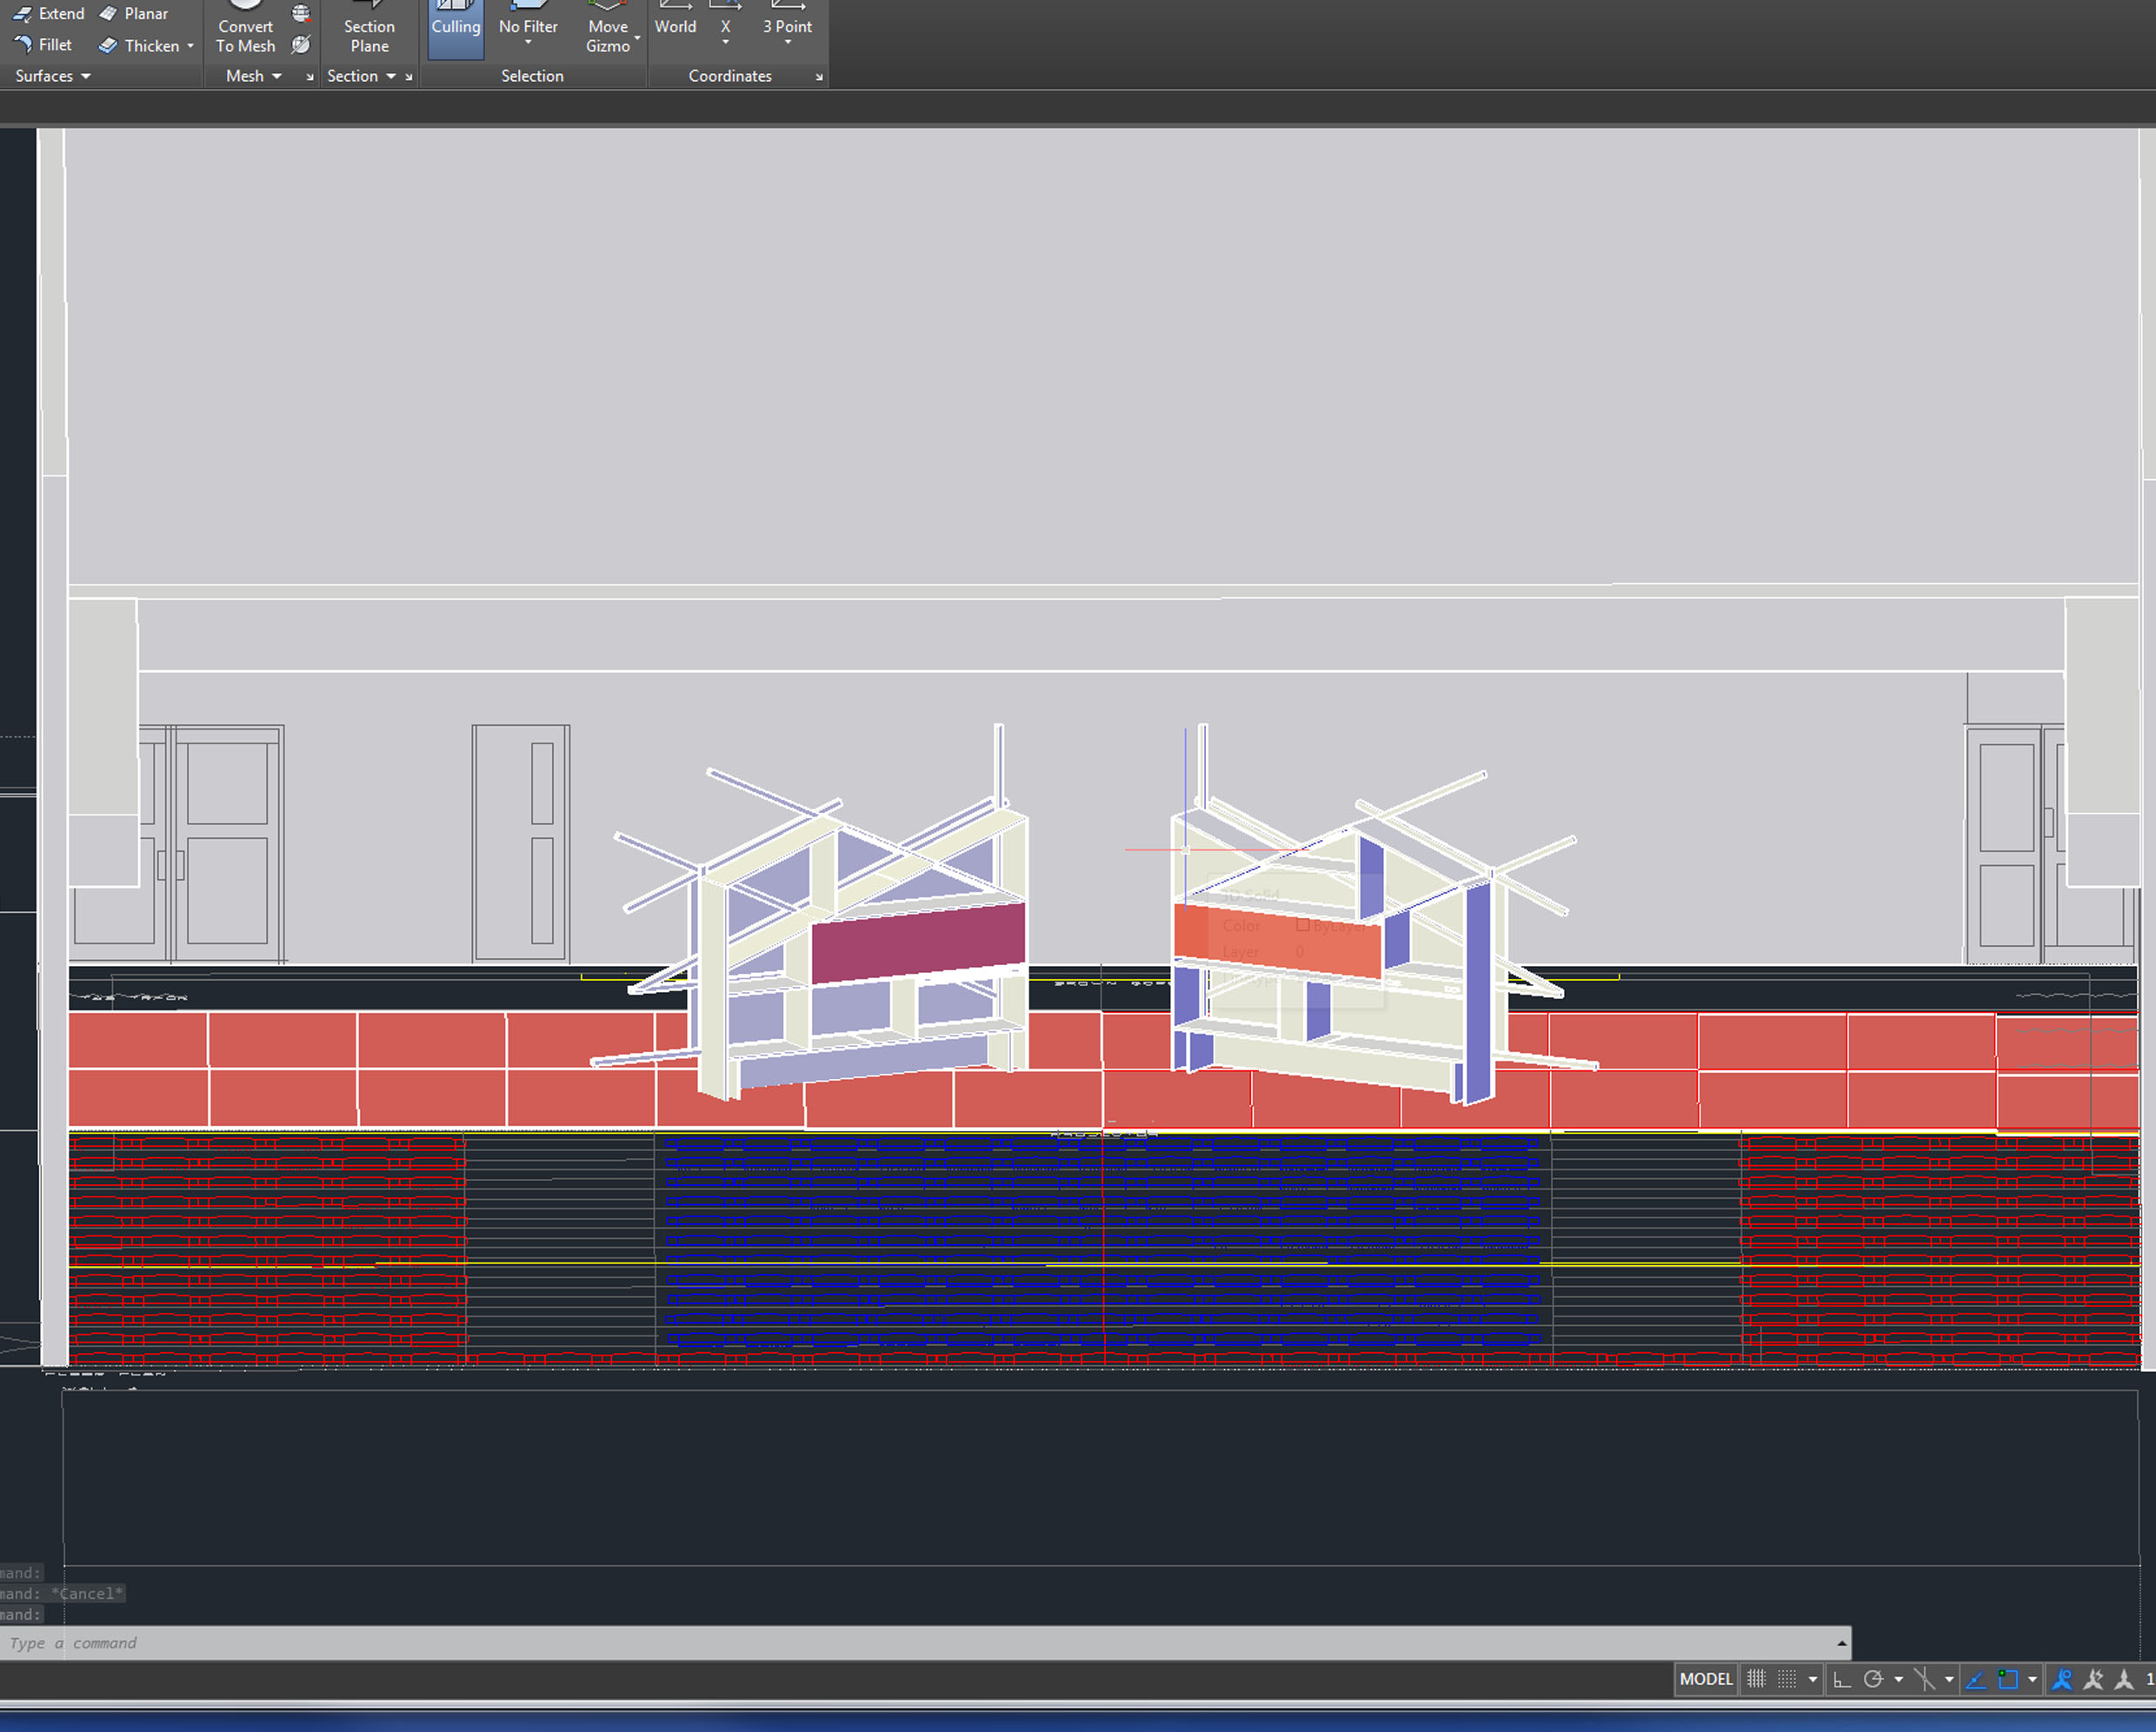
Task: Switch to MODEL space tab
Action: 1705,1679
